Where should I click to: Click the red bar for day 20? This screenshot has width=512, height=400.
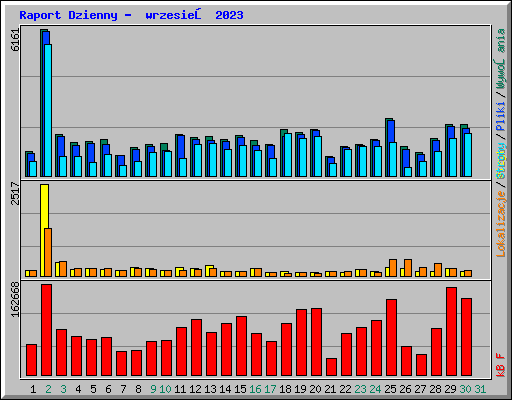pyautogui.click(x=316, y=342)
